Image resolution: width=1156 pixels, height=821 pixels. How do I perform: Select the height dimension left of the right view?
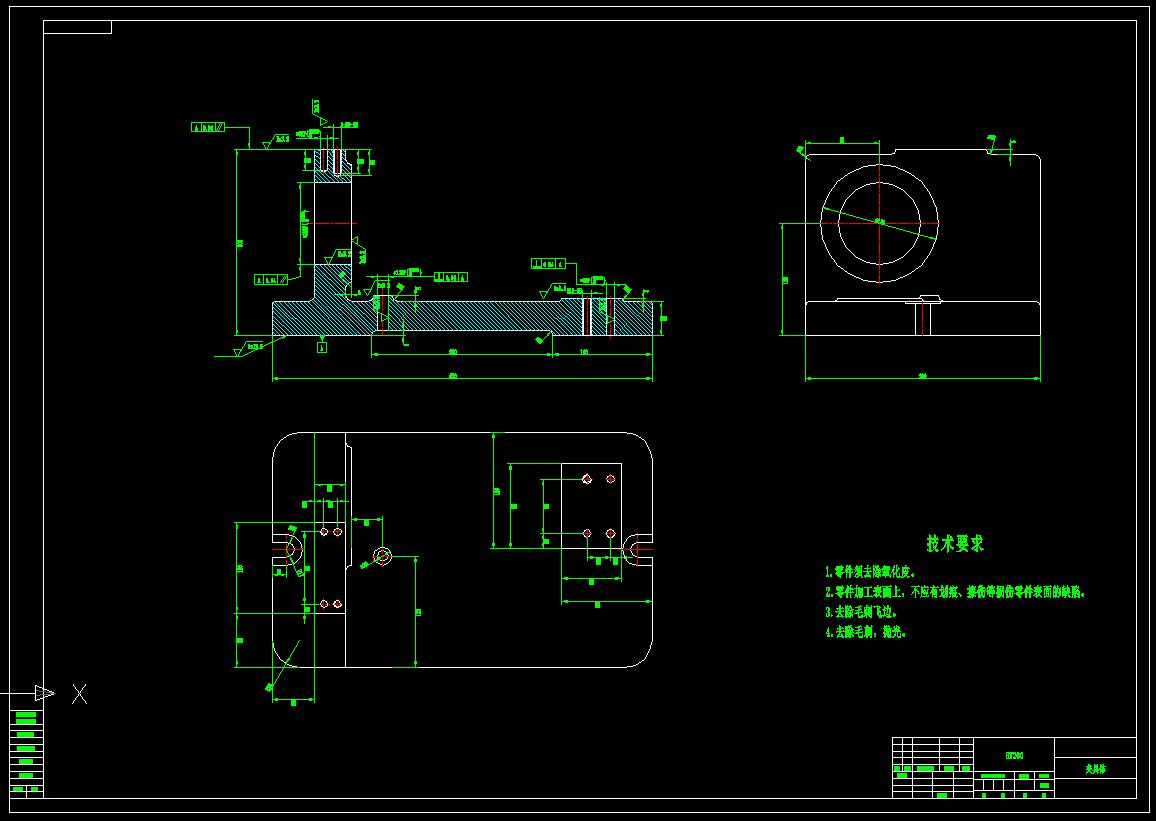coord(784,279)
